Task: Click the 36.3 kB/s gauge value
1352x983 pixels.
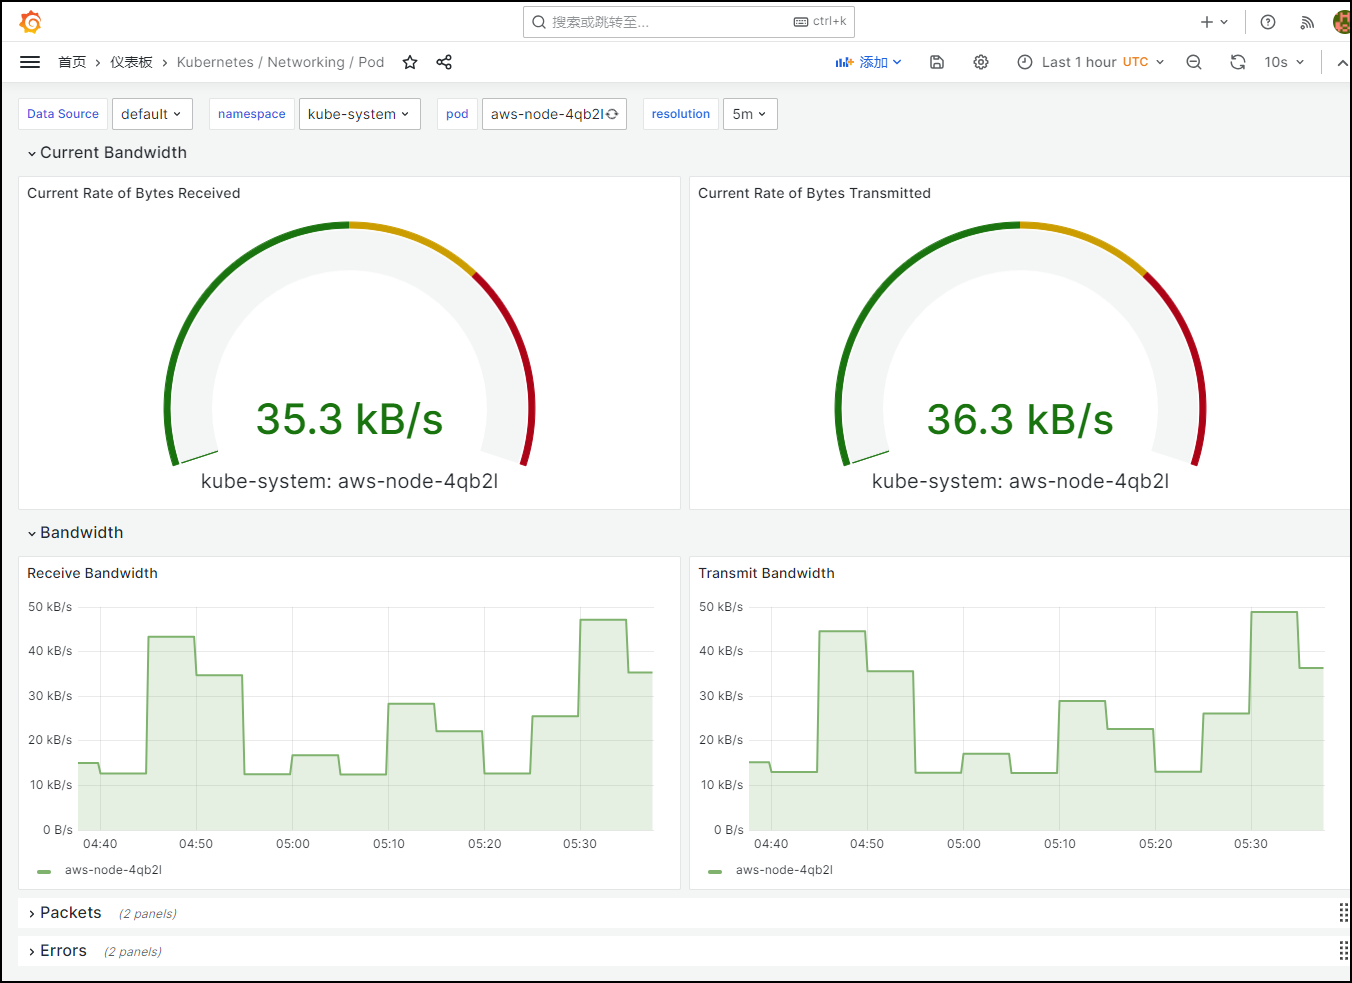Action: point(1020,419)
